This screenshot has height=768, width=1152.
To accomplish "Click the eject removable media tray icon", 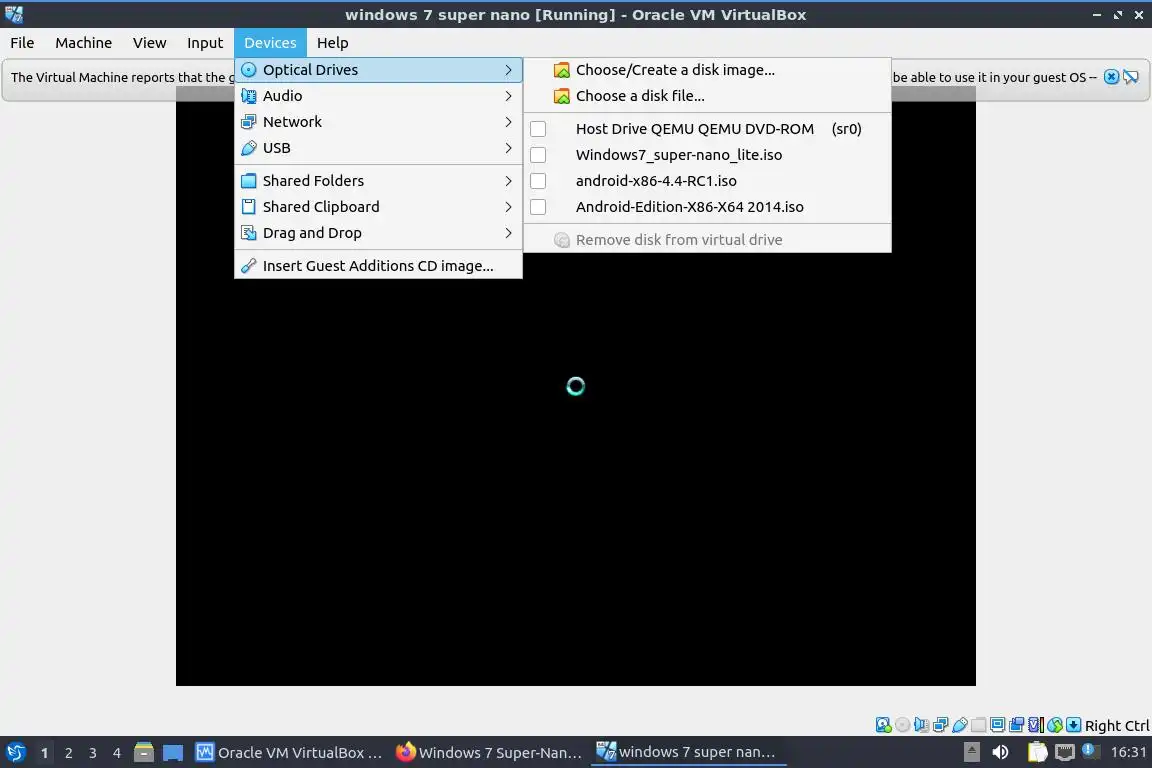I will click(972, 752).
